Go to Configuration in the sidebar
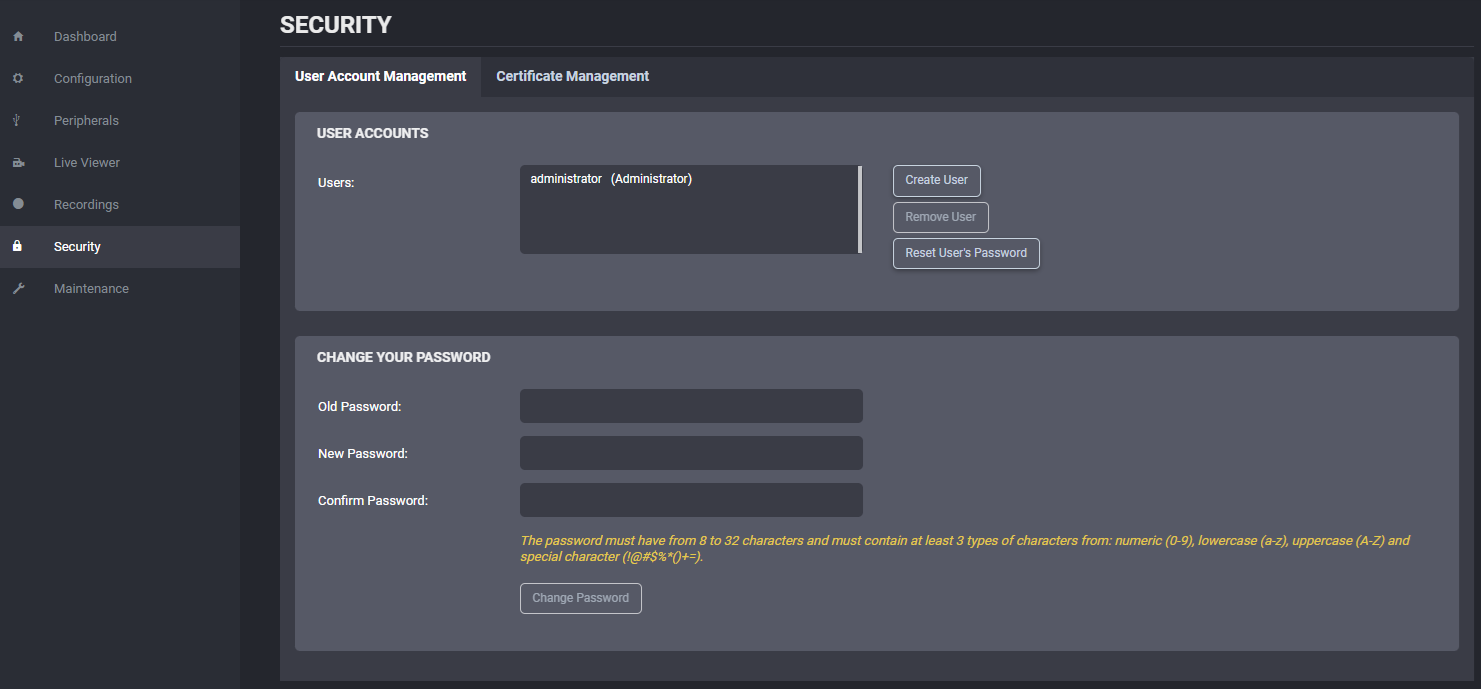Image resolution: width=1481 pixels, height=689 pixels. (x=120, y=79)
